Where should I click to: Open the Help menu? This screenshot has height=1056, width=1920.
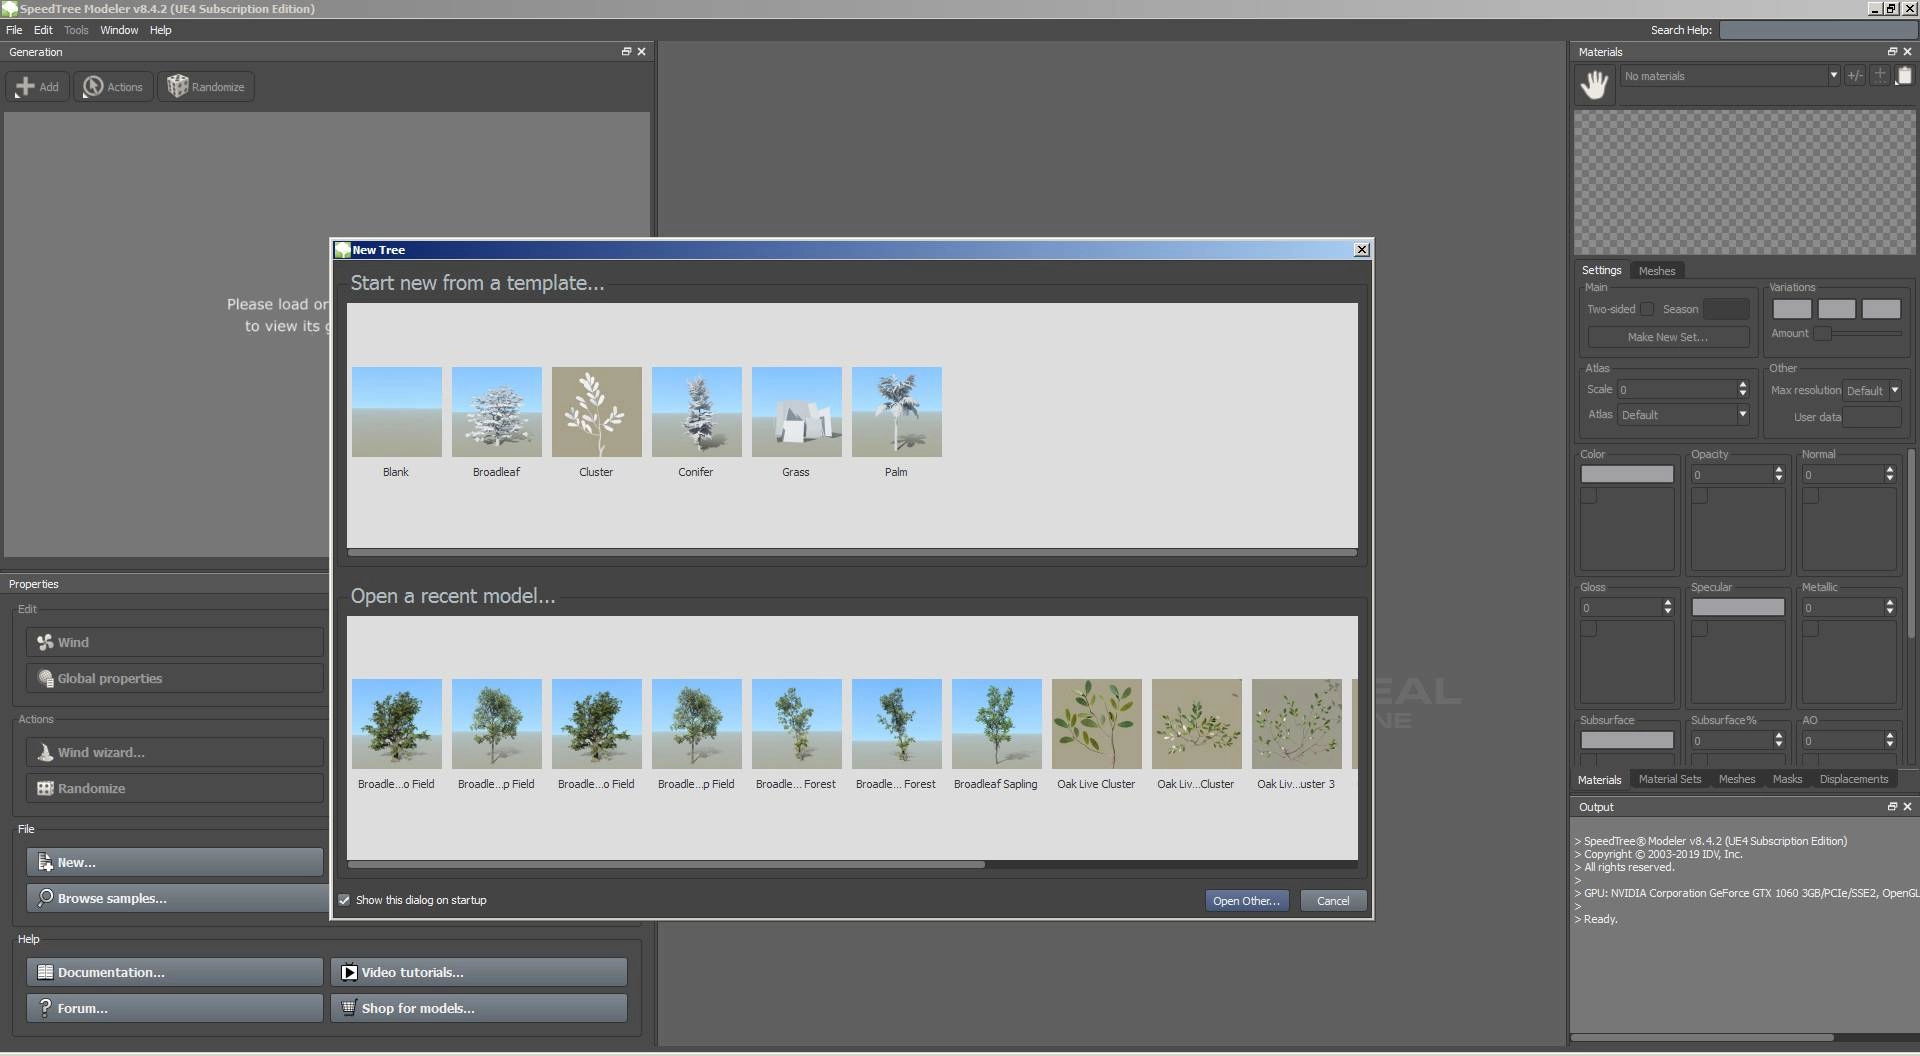pyautogui.click(x=161, y=30)
